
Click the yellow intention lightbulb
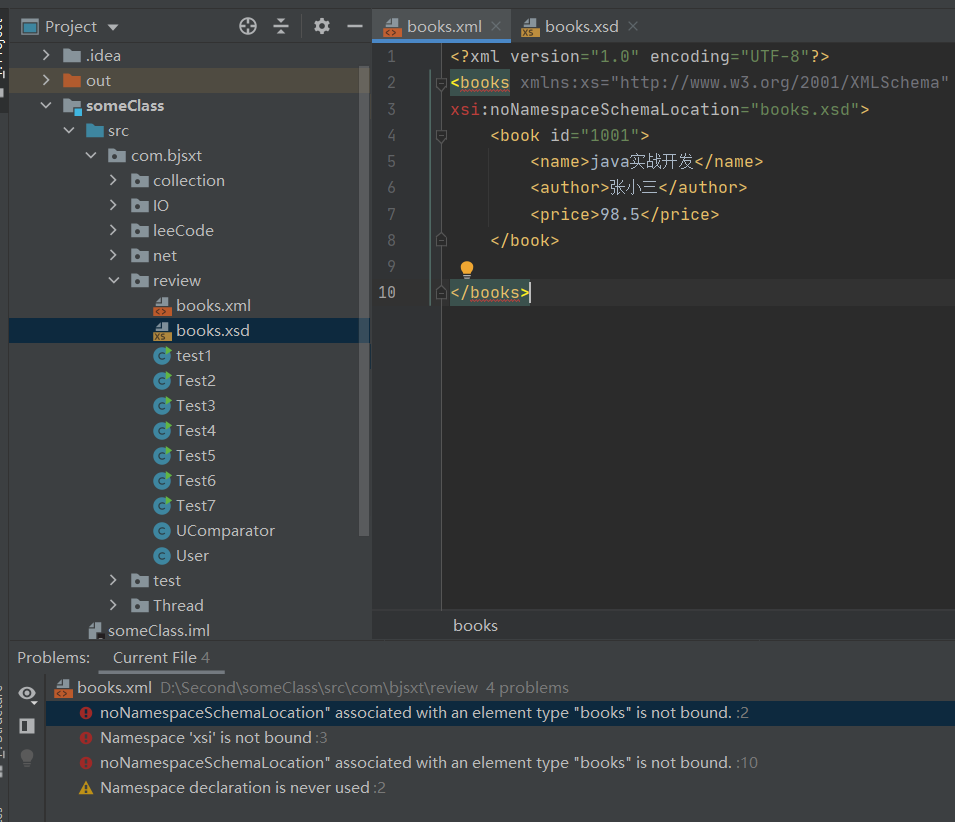click(x=467, y=269)
